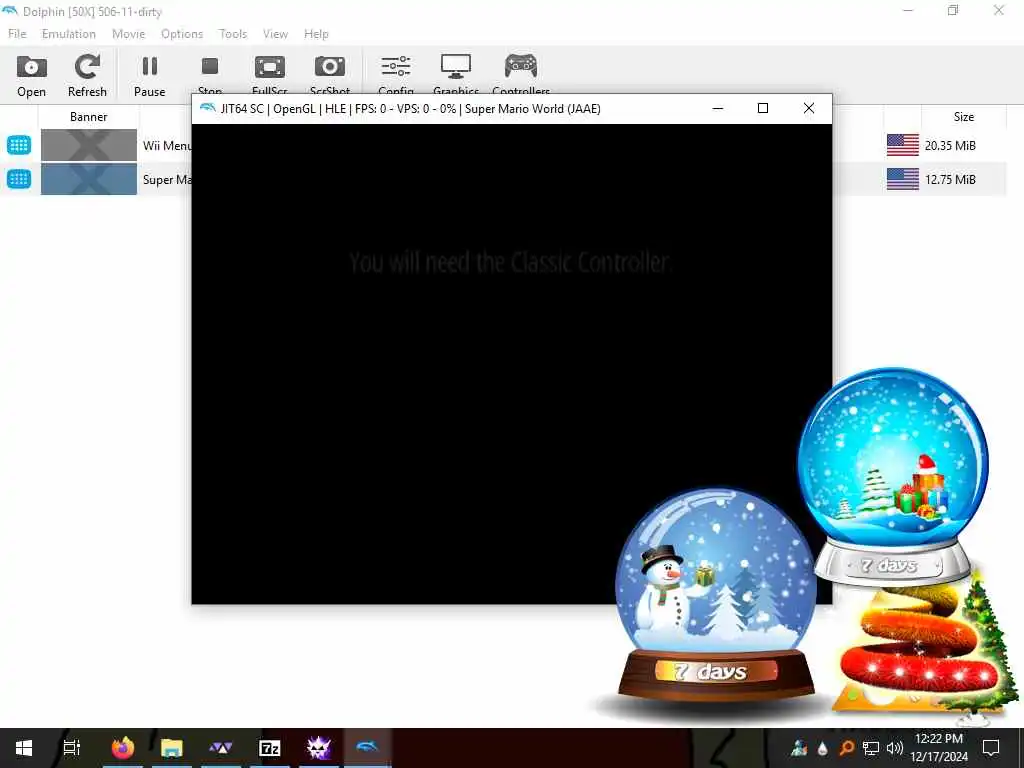Click the game window's dolphin title icon
This screenshot has width=1024, height=768.
(x=208, y=108)
